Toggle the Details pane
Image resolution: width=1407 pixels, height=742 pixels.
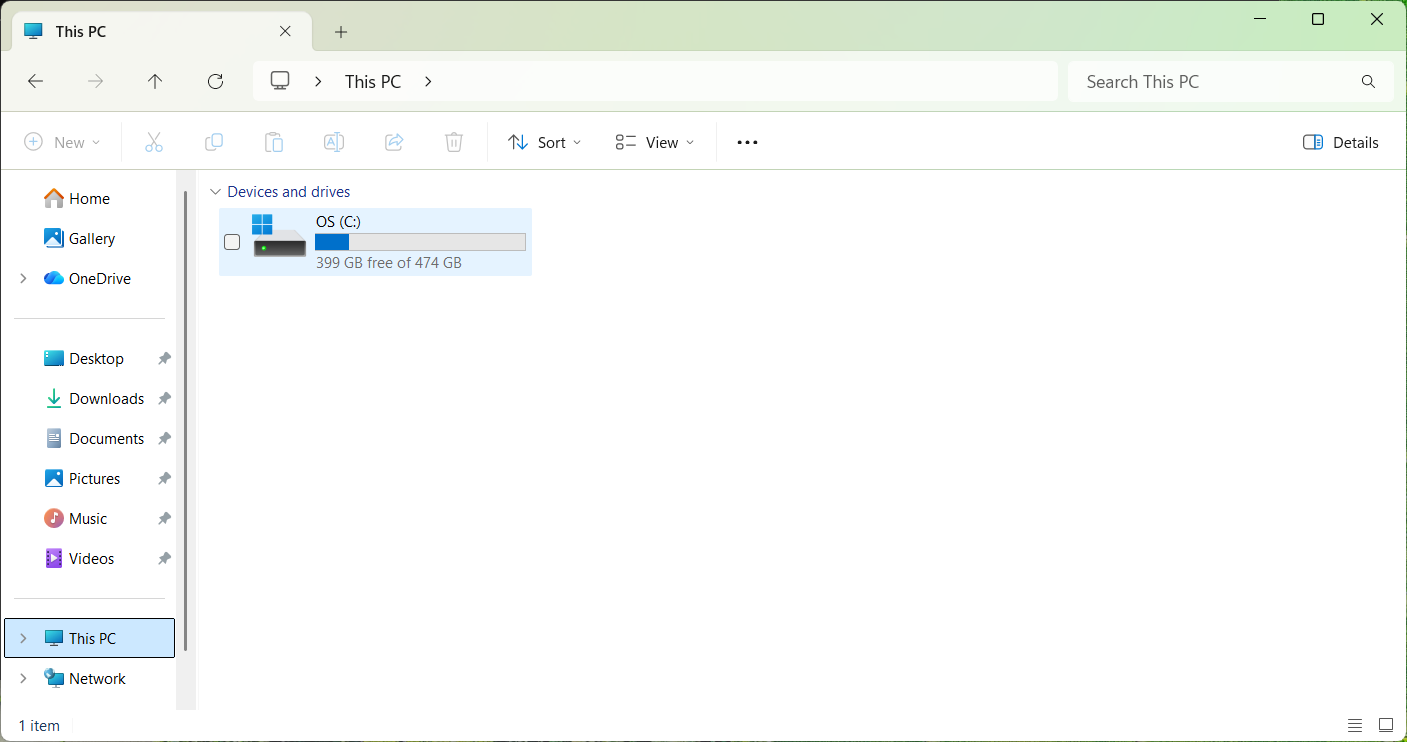tap(1340, 142)
